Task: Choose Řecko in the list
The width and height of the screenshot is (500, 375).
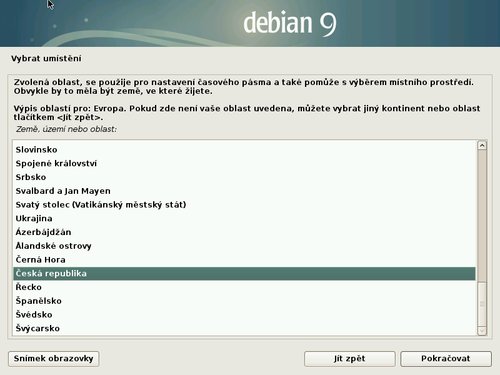Action: [x=244, y=287]
